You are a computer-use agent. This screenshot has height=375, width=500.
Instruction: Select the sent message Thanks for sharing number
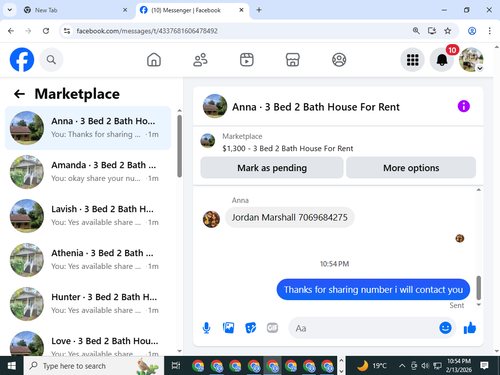point(373,289)
